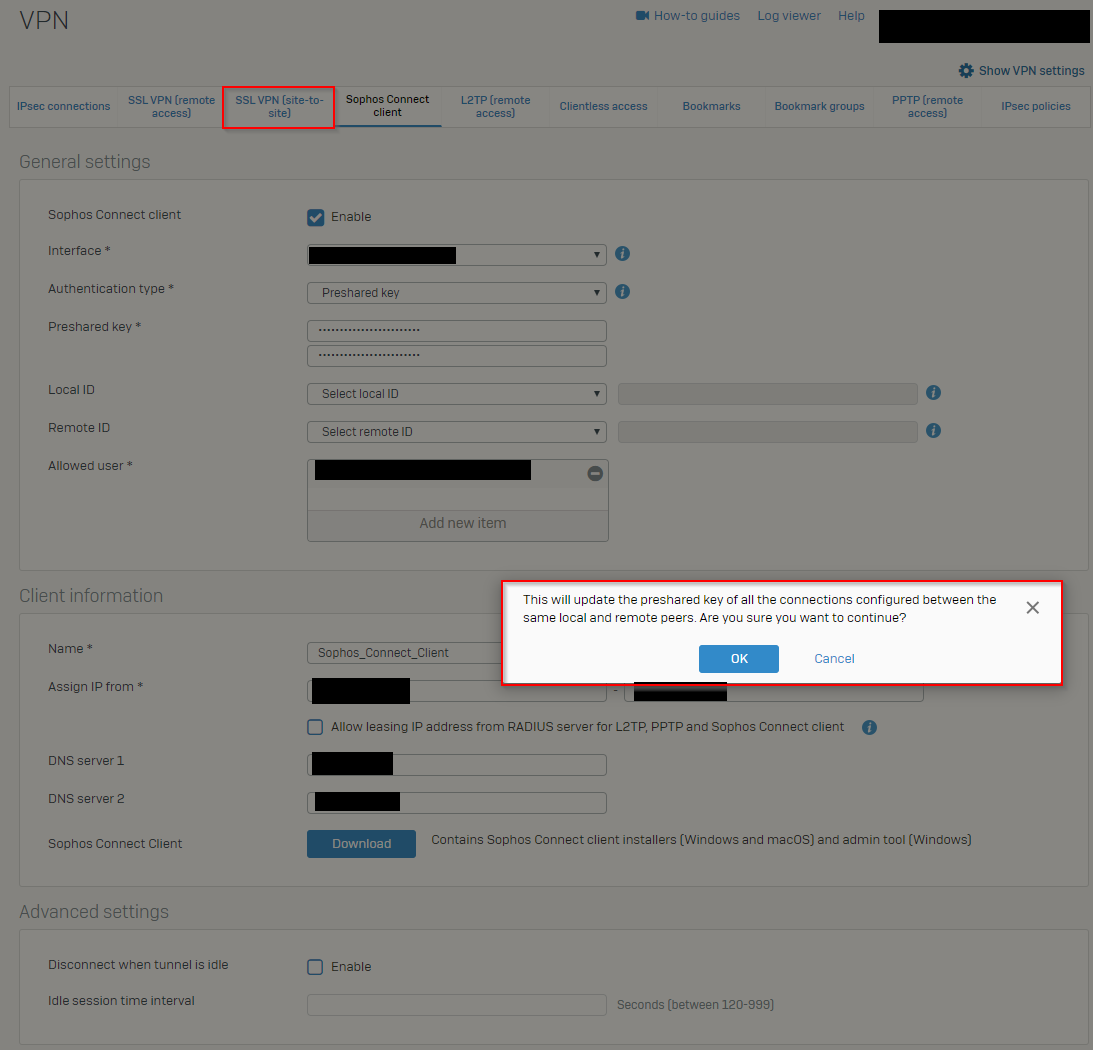Remove the allowed user with minus icon

[x=595, y=473]
